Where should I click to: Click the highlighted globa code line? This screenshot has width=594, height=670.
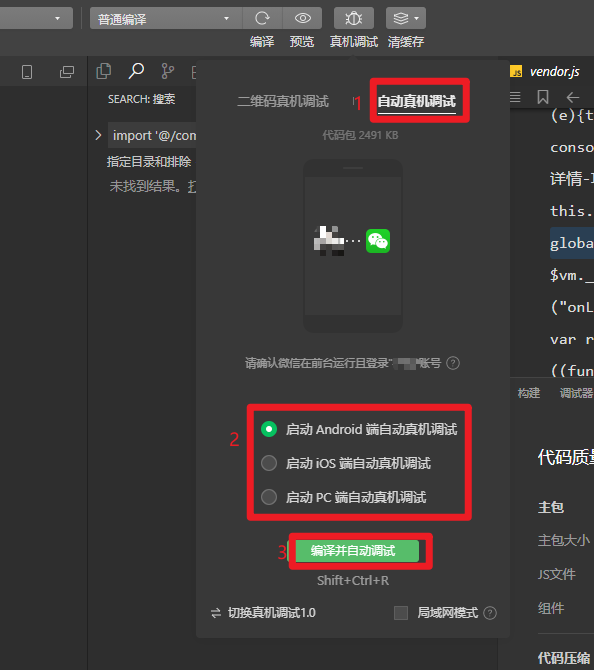pos(572,243)
